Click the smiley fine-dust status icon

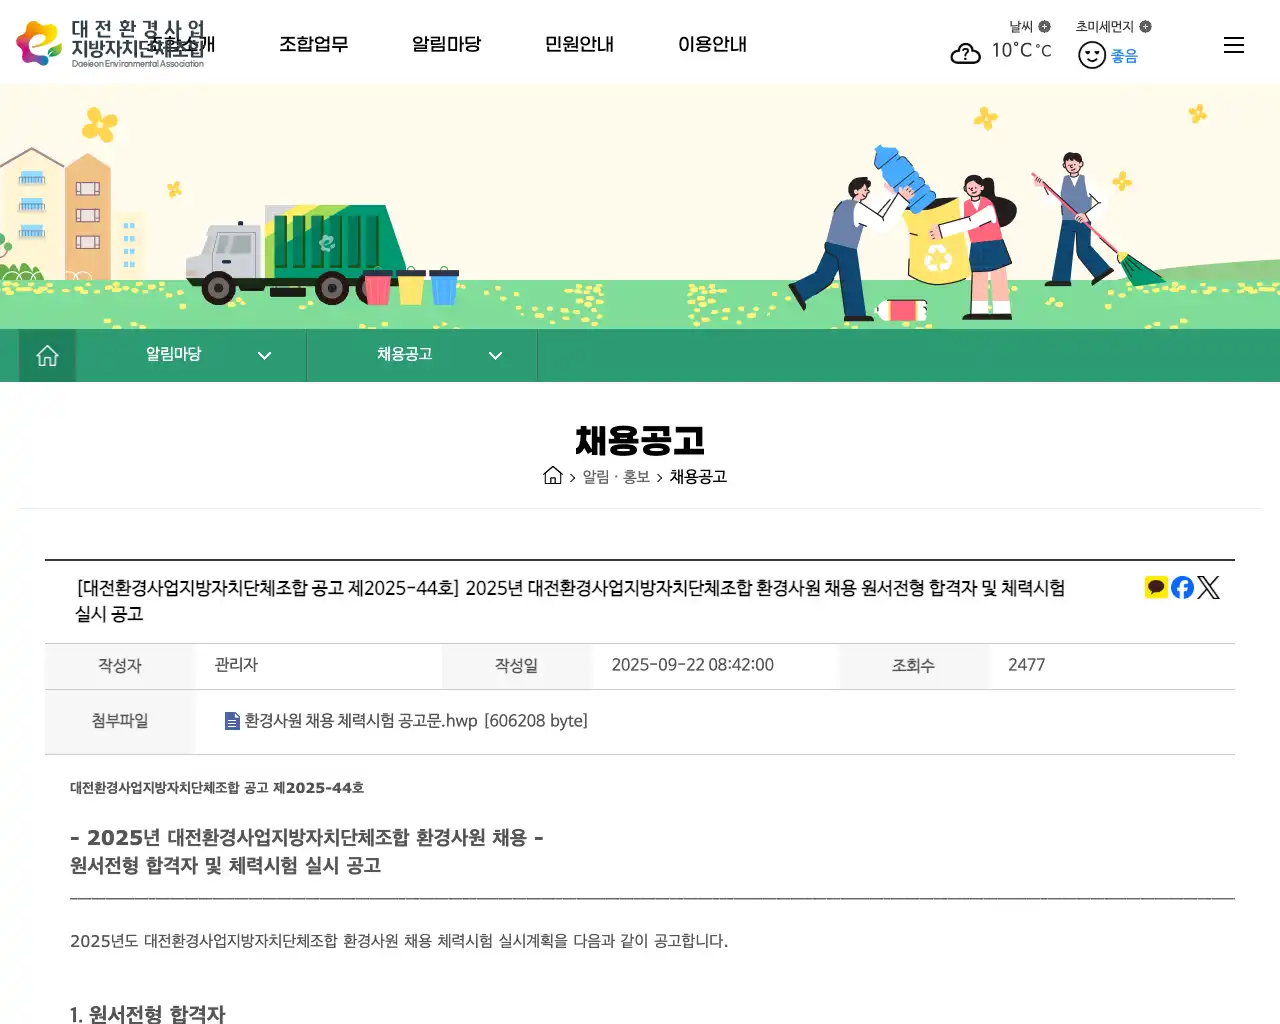[x=1092, y=55]
